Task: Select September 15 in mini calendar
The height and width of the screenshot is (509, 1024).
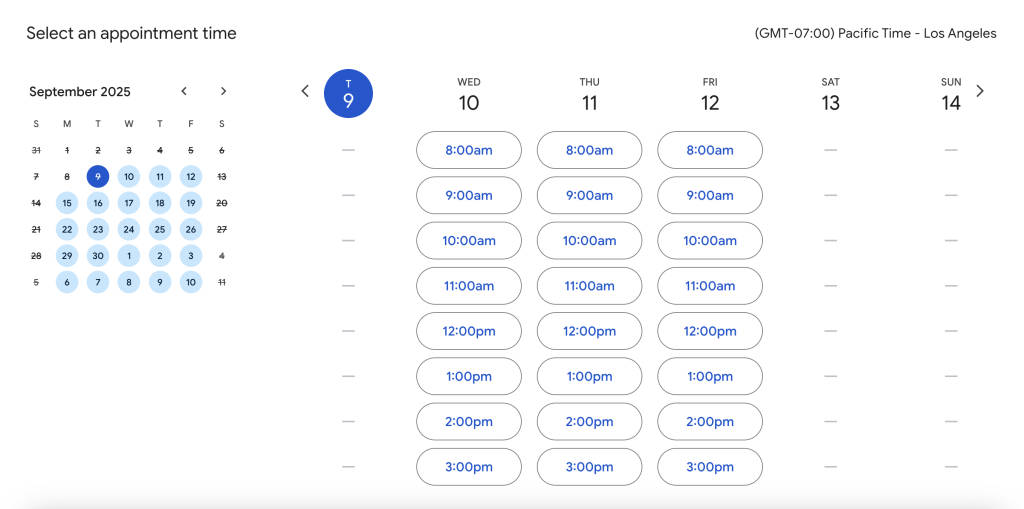Action: coord(67,203)
